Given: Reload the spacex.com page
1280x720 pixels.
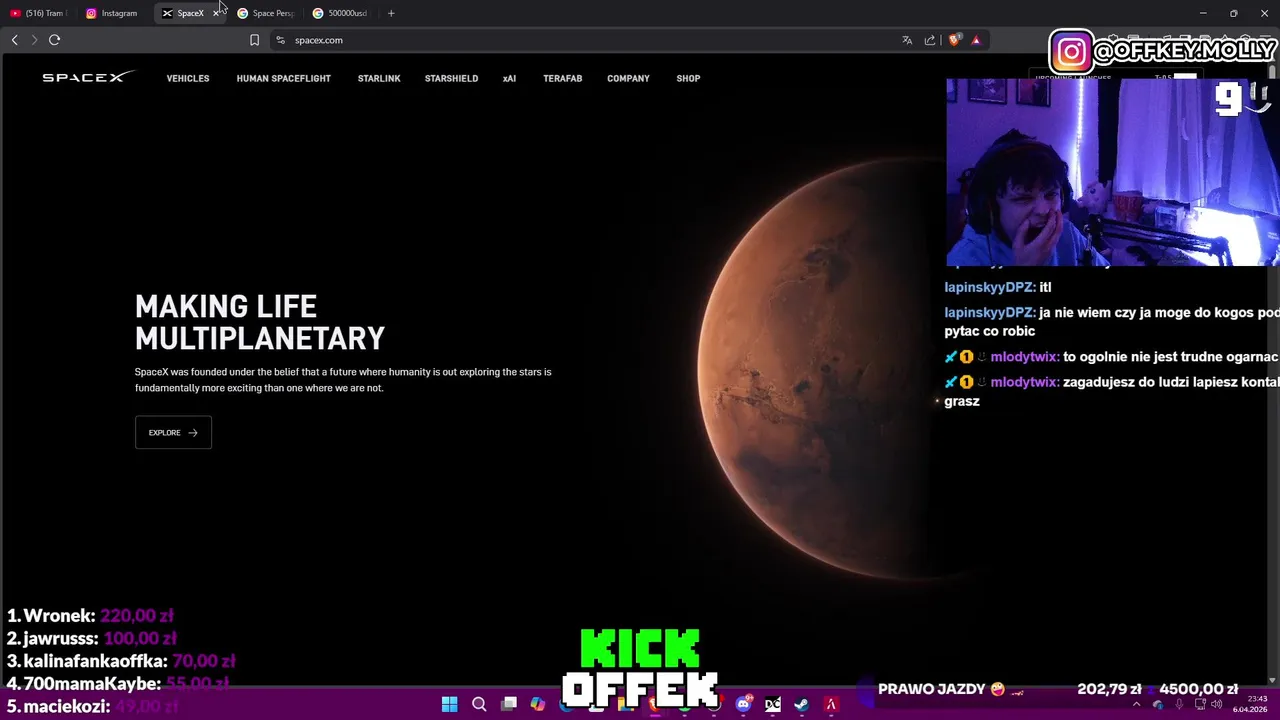Looking at the screenshot, I should pos(54,40).
